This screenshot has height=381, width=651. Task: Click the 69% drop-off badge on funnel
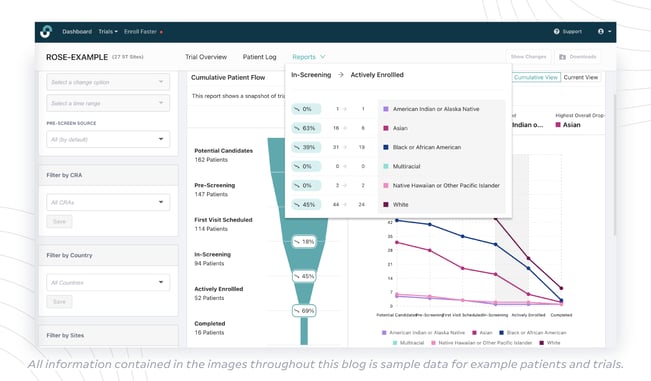point(304,310)
